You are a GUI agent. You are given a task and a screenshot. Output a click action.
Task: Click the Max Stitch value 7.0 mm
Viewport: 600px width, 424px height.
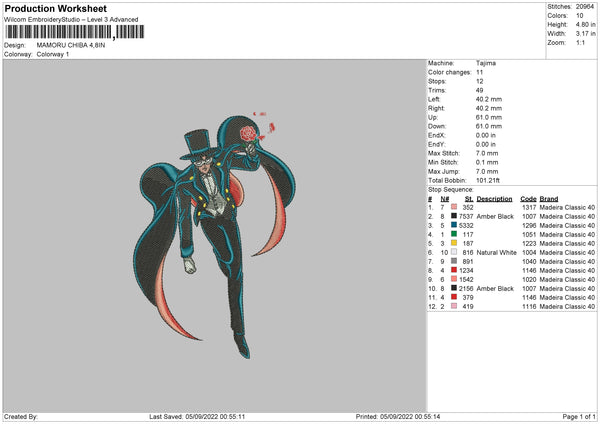(x=487, y=153)
